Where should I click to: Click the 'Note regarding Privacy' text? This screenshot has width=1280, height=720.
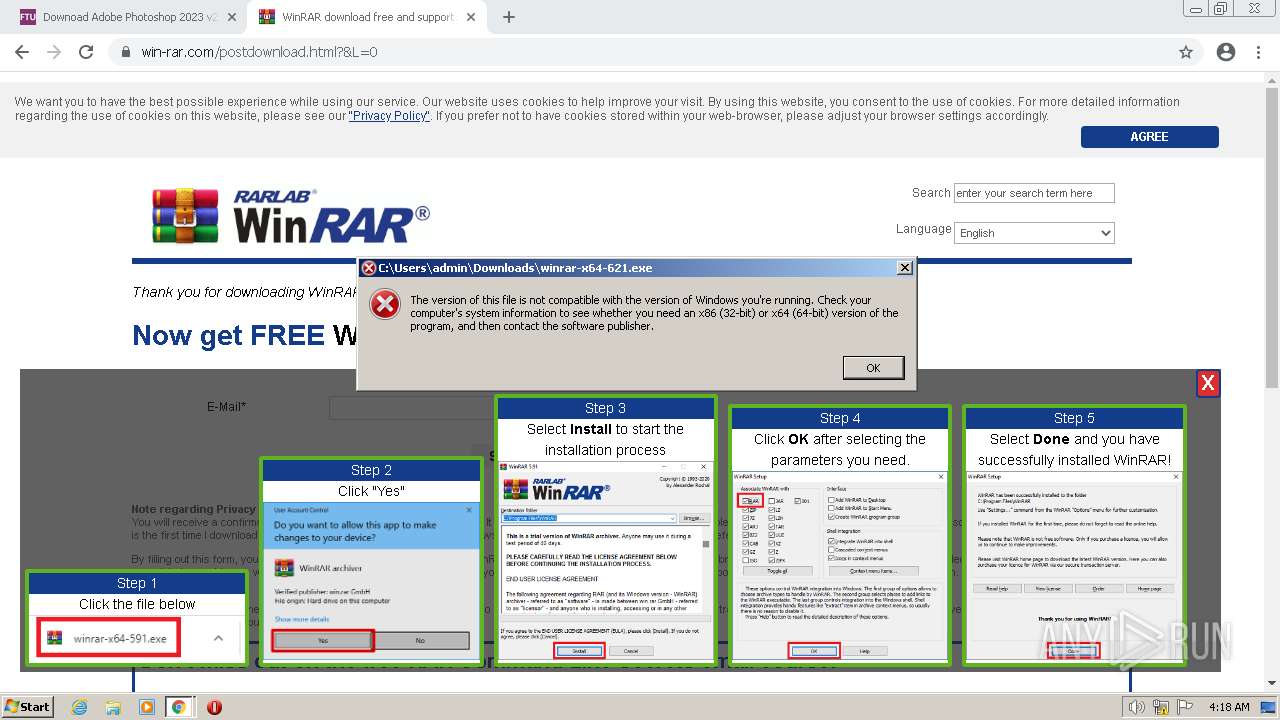click(x=194, y=509)
